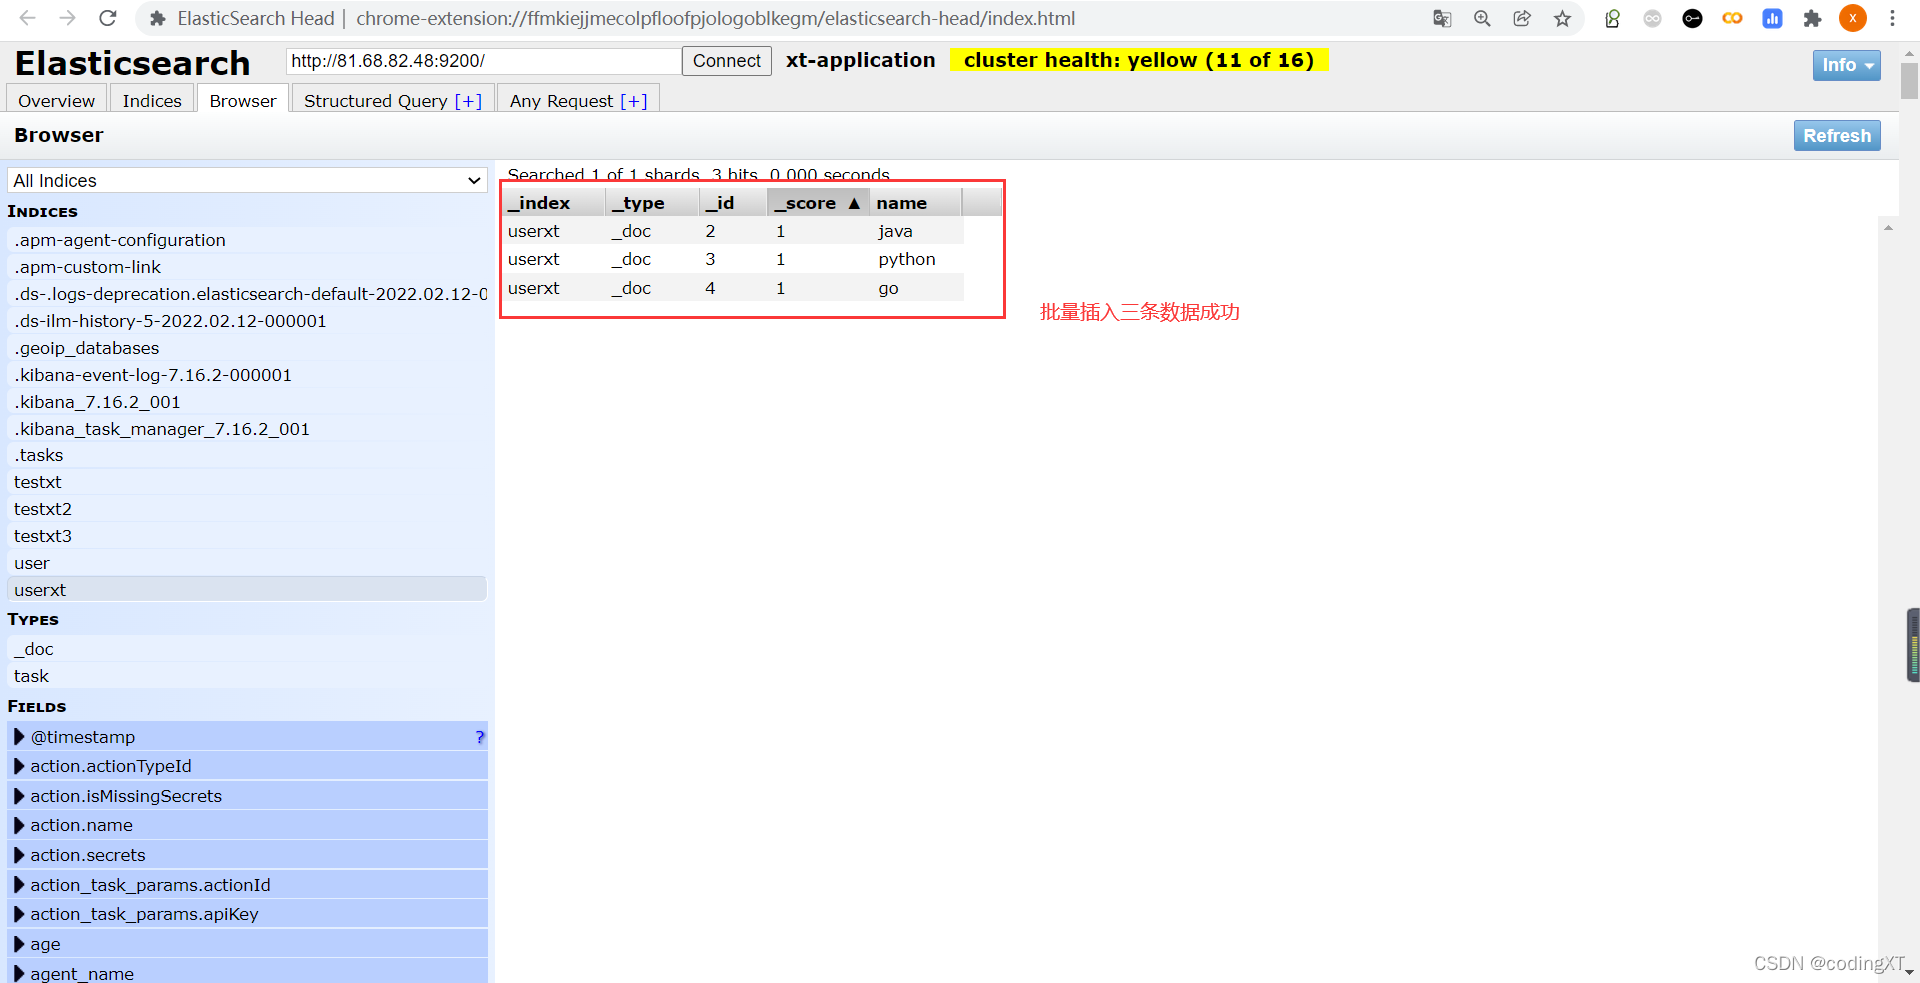Sort by the _type column header

pos(652,203)
